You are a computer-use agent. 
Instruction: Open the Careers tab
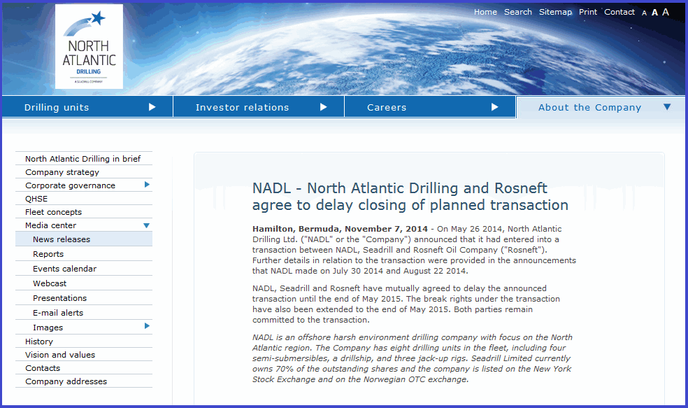430,107
